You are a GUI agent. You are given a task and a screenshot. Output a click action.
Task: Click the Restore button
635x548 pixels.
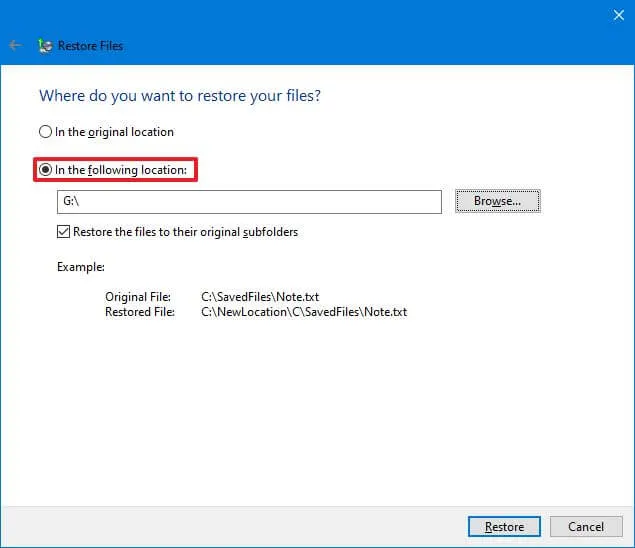(504, 527)
